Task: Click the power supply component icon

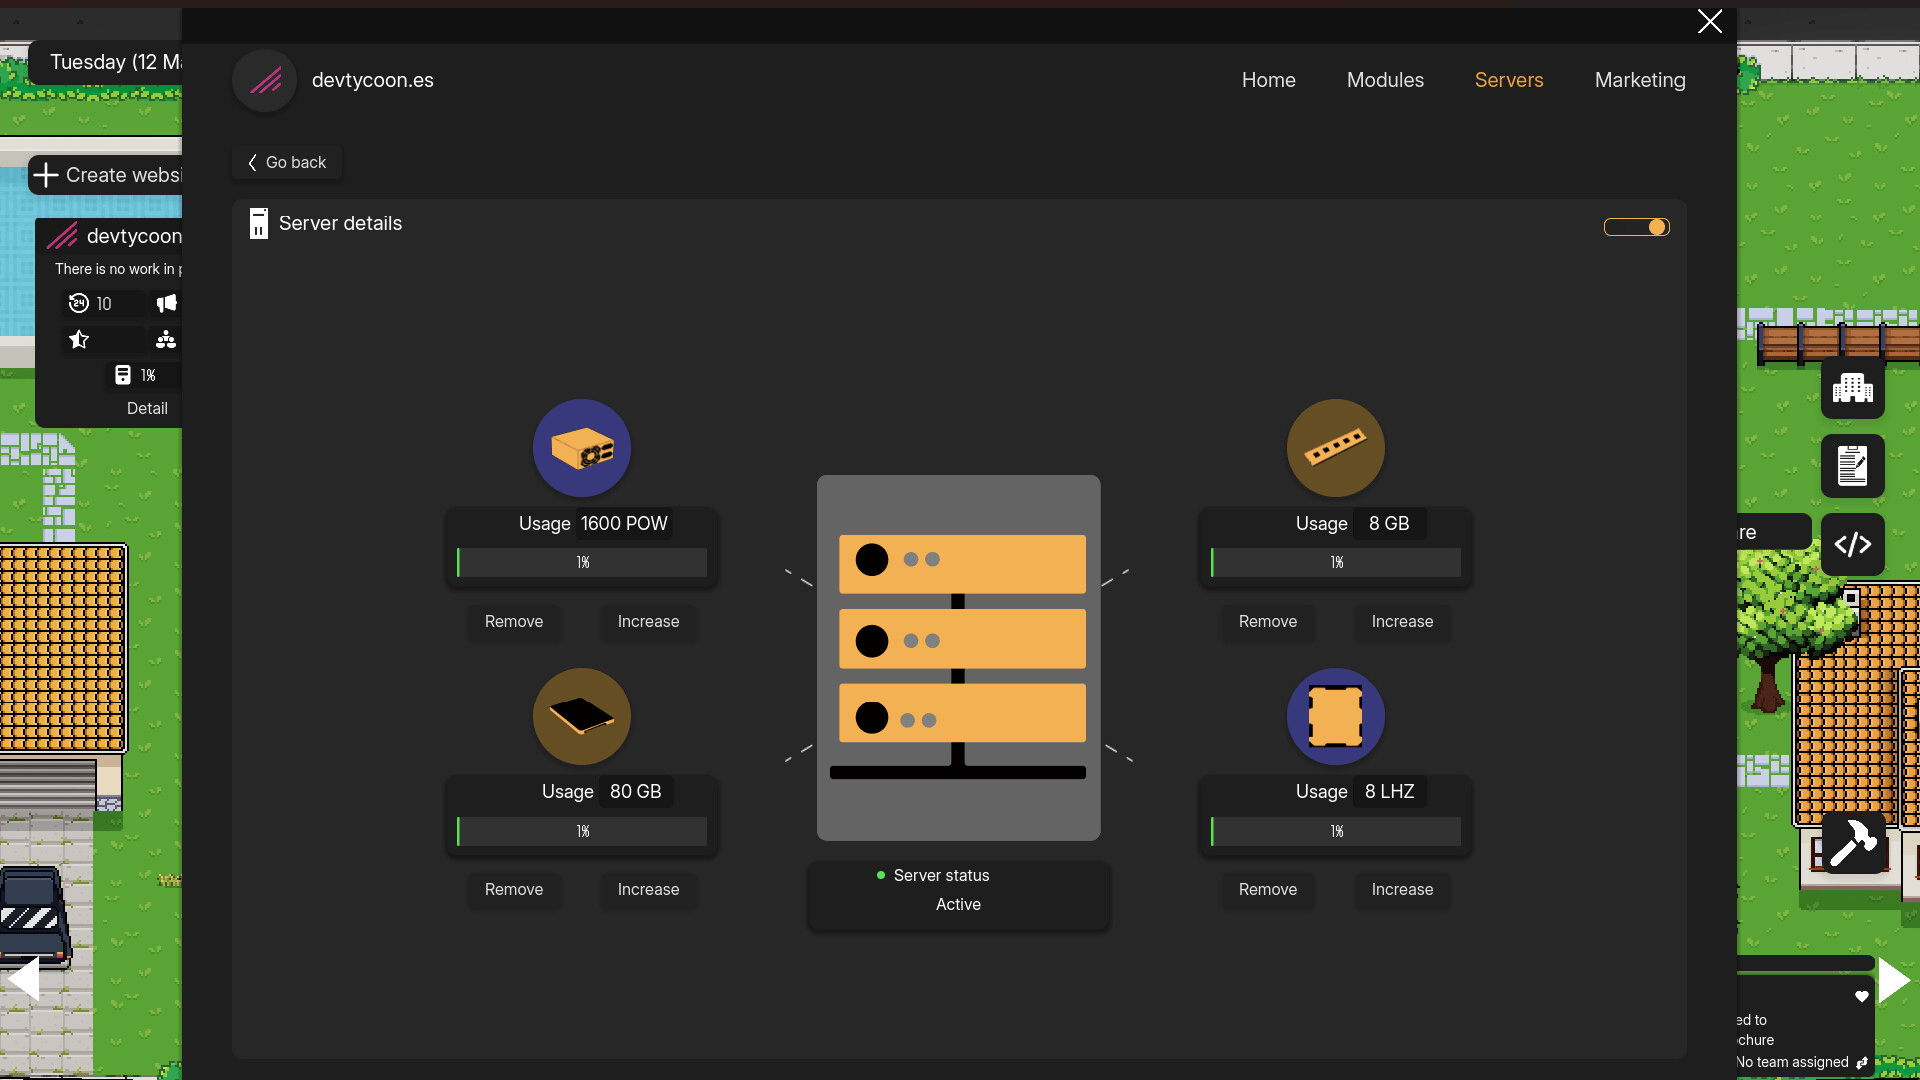Action: (x=581, y=448)
